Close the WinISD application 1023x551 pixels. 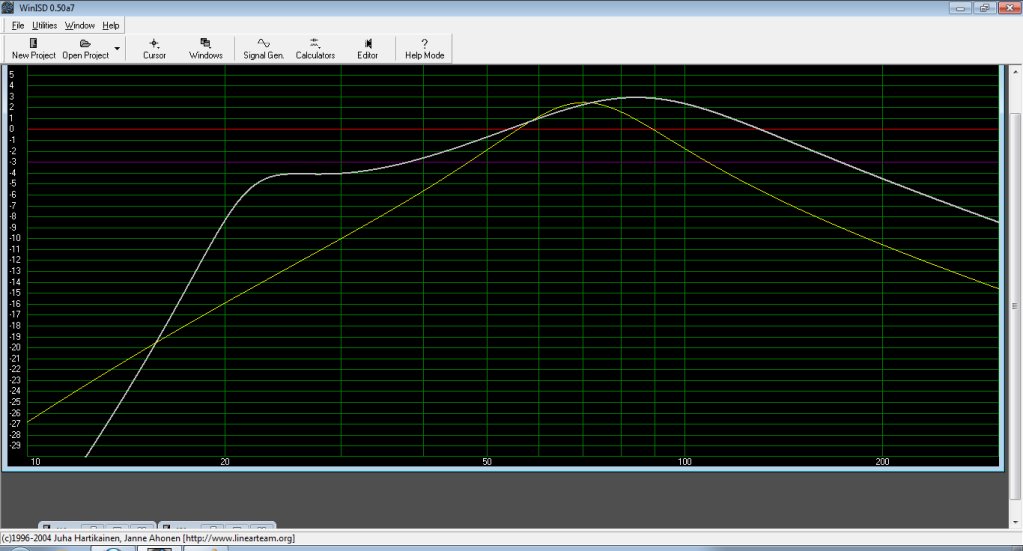pos(1009,8)
